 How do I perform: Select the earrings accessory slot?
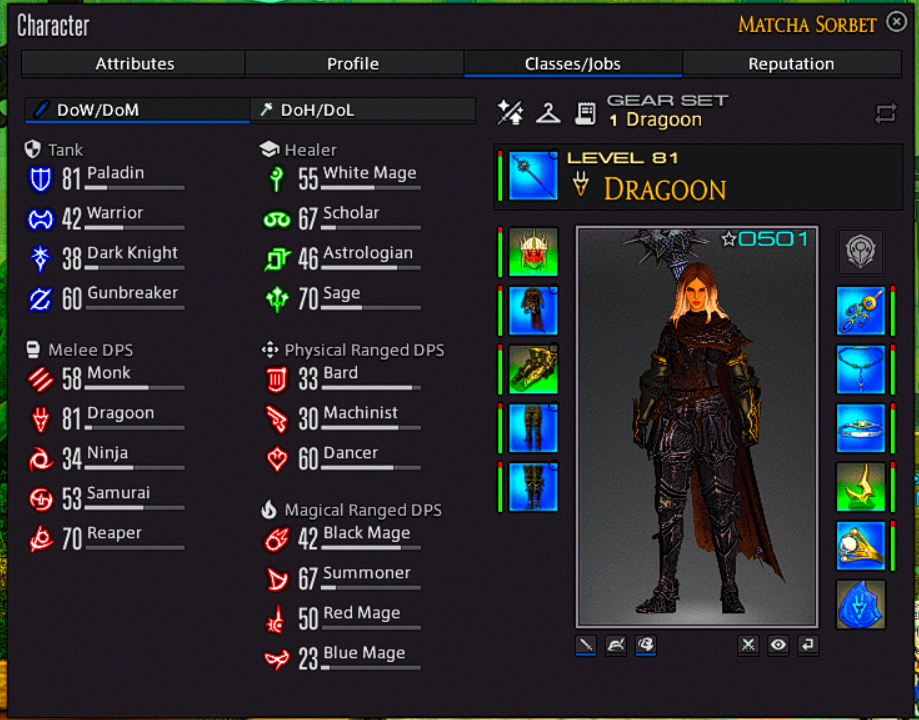click(860, 310)
